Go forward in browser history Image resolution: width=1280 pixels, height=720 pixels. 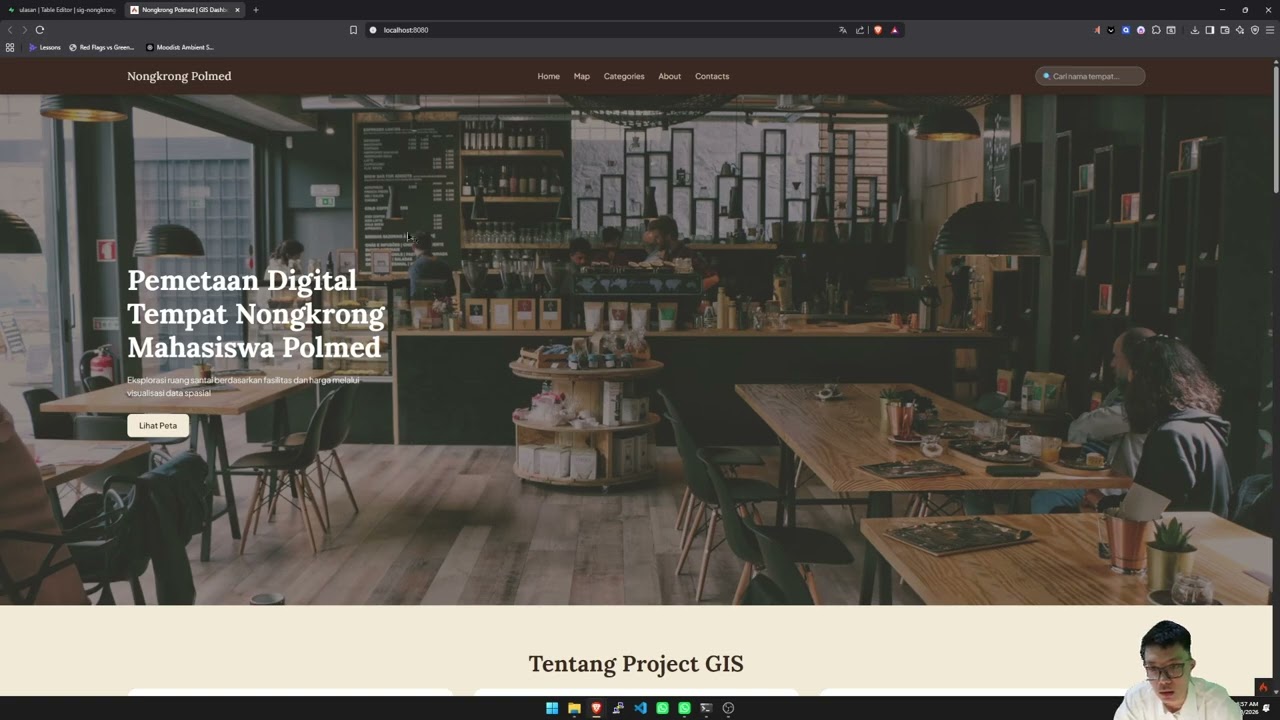click(x=24, y=30)
